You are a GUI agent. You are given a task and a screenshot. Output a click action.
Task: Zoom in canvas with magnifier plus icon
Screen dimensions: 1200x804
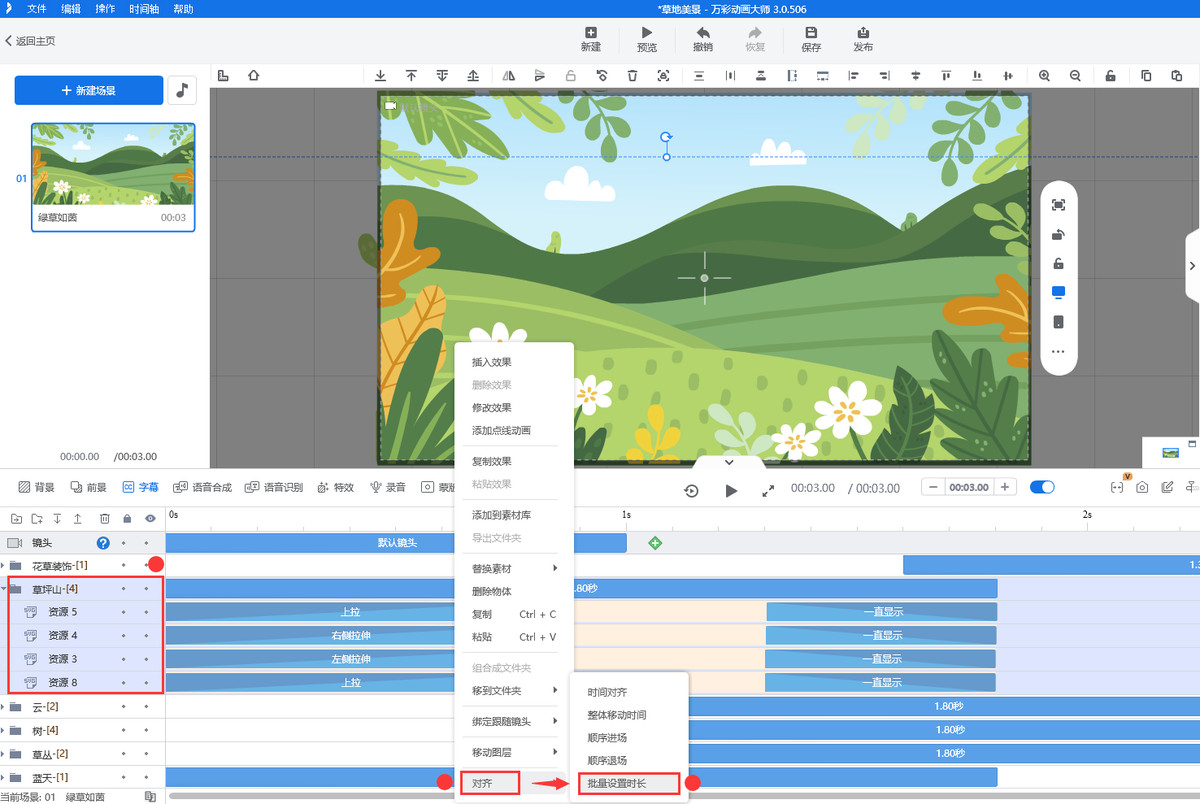point(1044,75)
